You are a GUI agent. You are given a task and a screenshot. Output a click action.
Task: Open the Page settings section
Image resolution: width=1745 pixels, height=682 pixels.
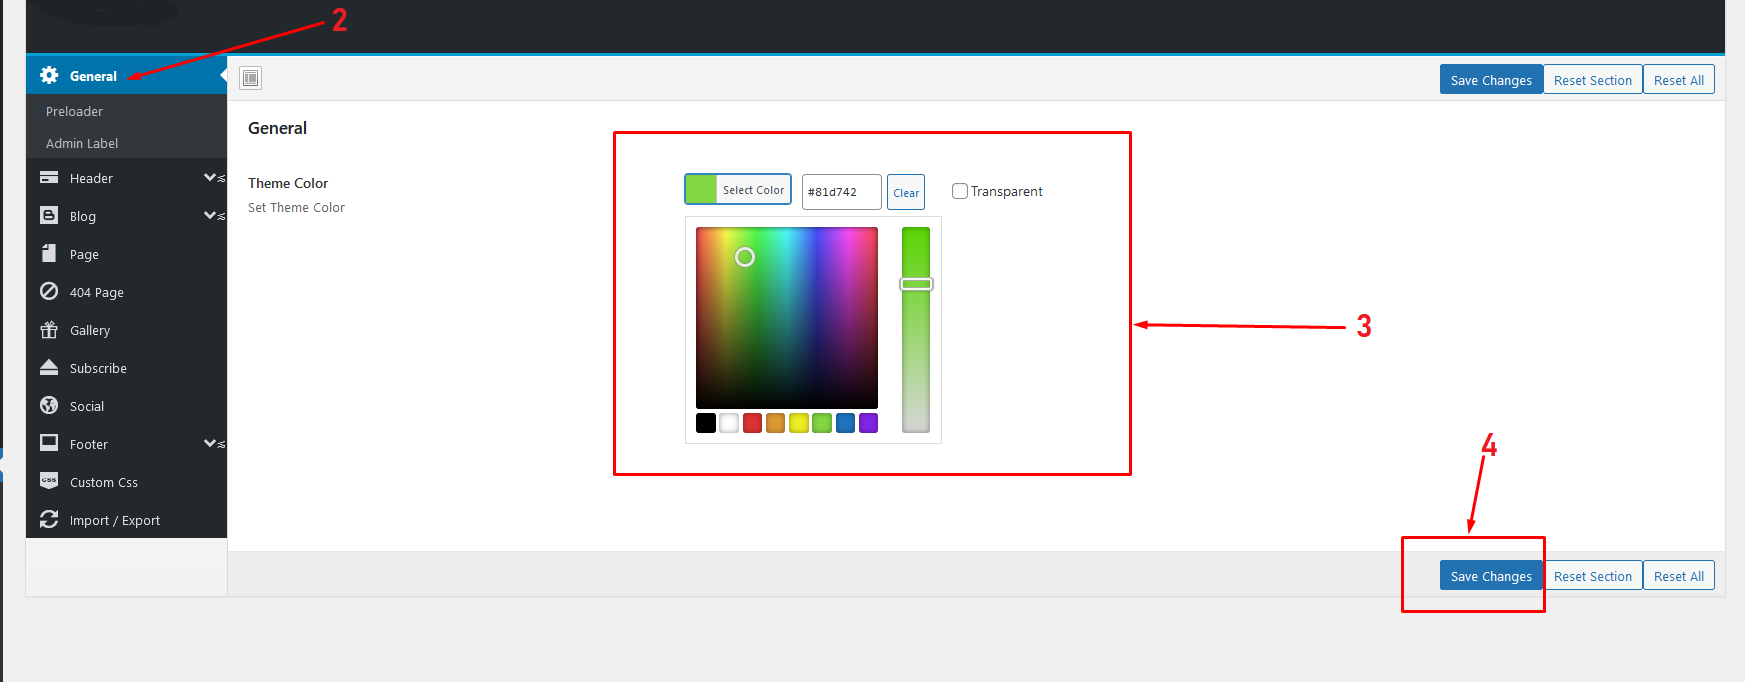tap(84, 255)
